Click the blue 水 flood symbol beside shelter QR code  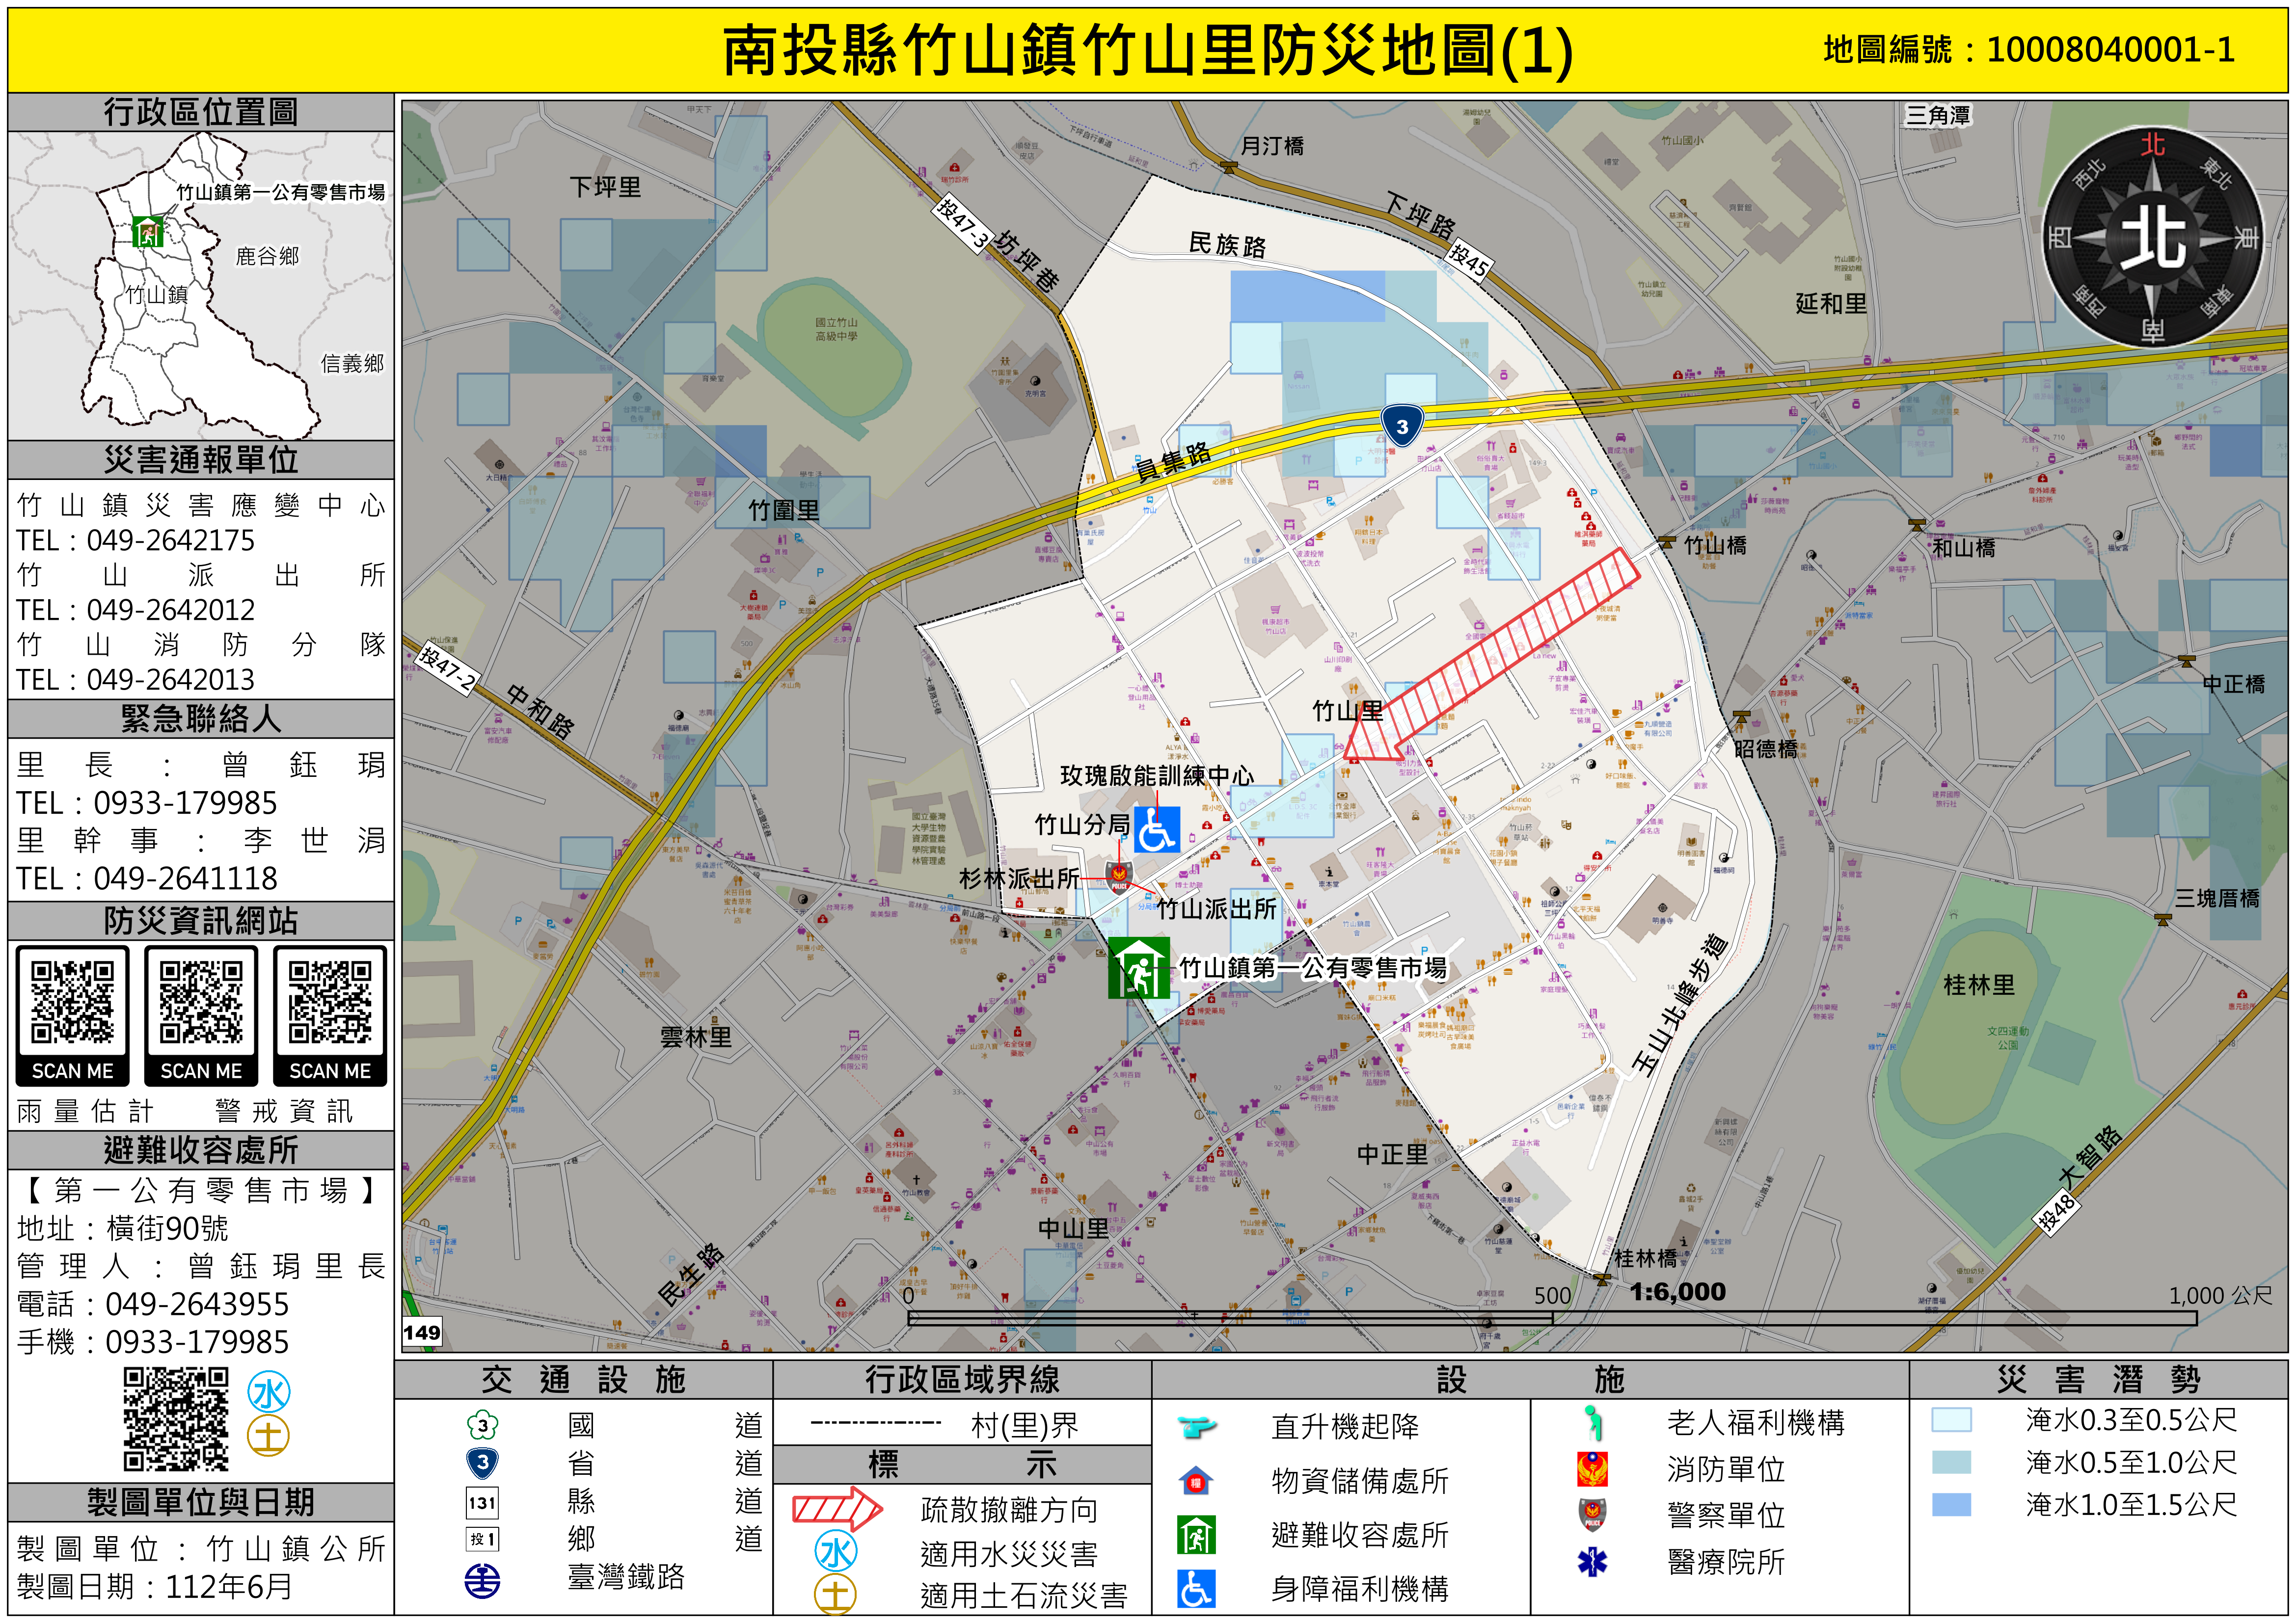tap(269, 1393)
